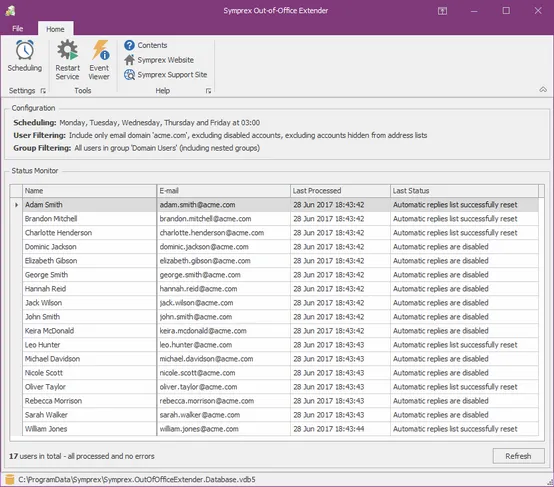
Task: Click the database path in status bar
Action: tap(137, 480)
